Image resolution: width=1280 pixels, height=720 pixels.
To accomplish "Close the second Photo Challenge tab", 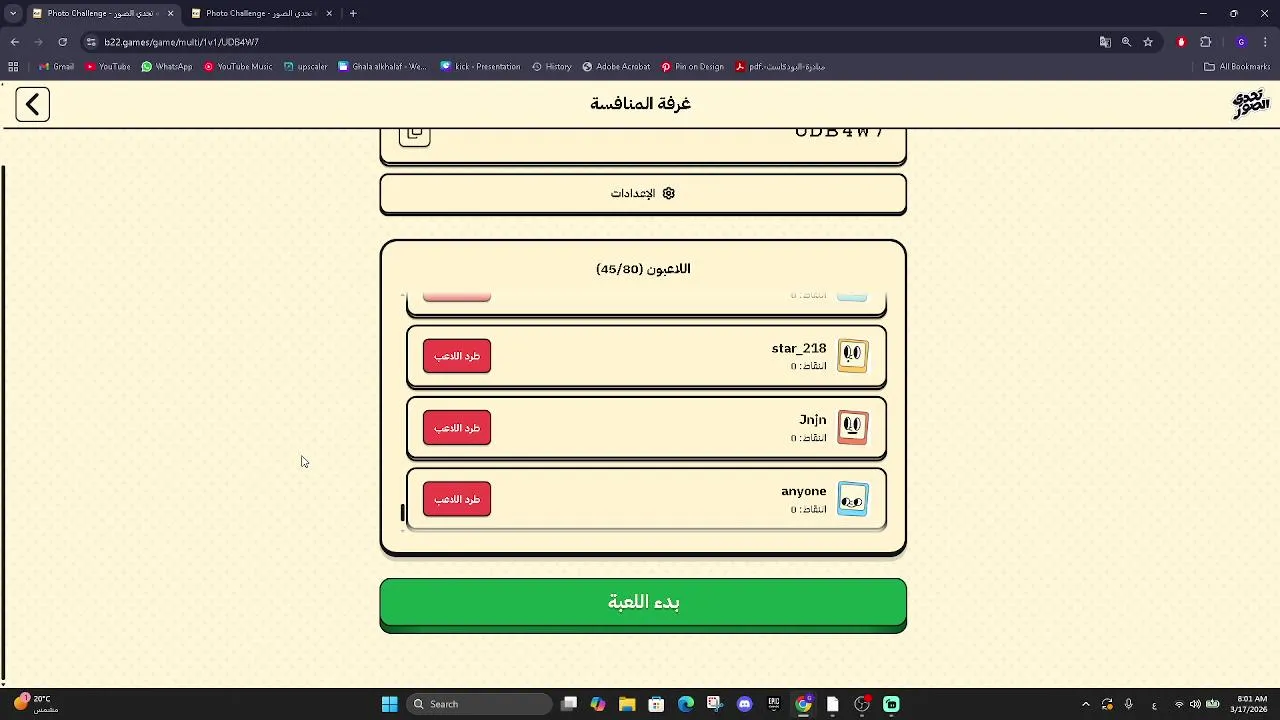I will tap(329, 13).
